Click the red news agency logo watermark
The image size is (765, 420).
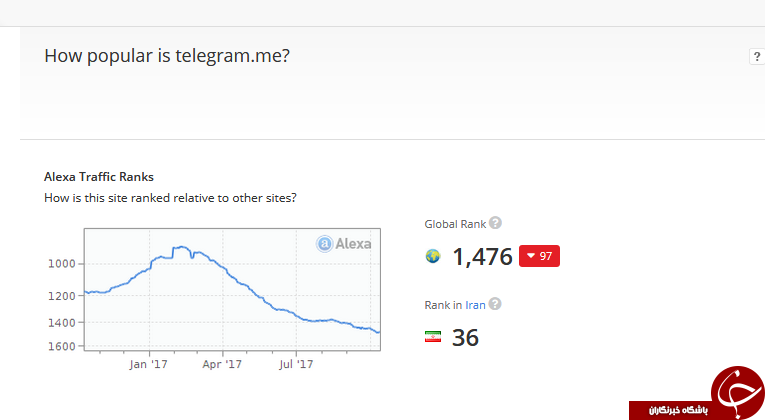pyautogui.click(x=737, y=391)
